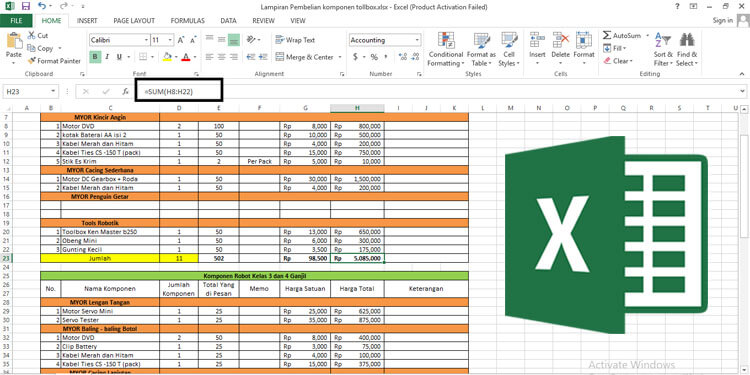Open the font name Calibri dropdown
The image size is (750, 375).
146,40
